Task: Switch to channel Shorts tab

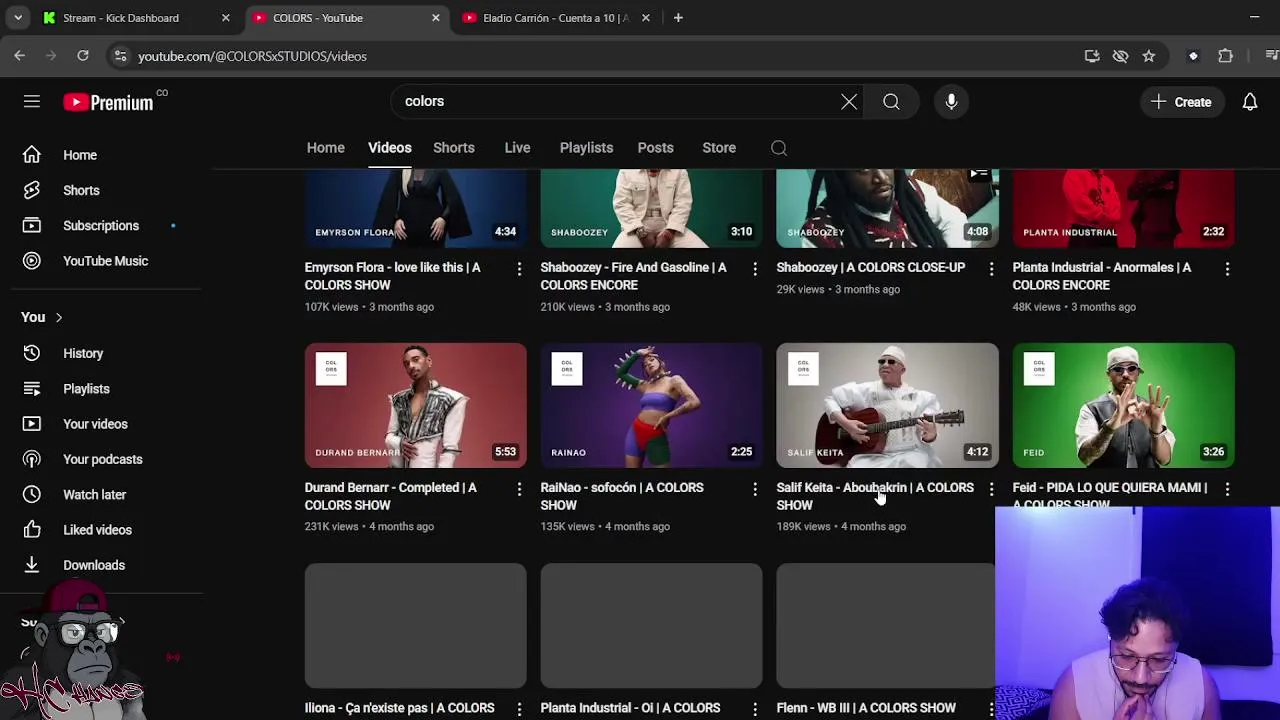Action: [x=454, y=148]
